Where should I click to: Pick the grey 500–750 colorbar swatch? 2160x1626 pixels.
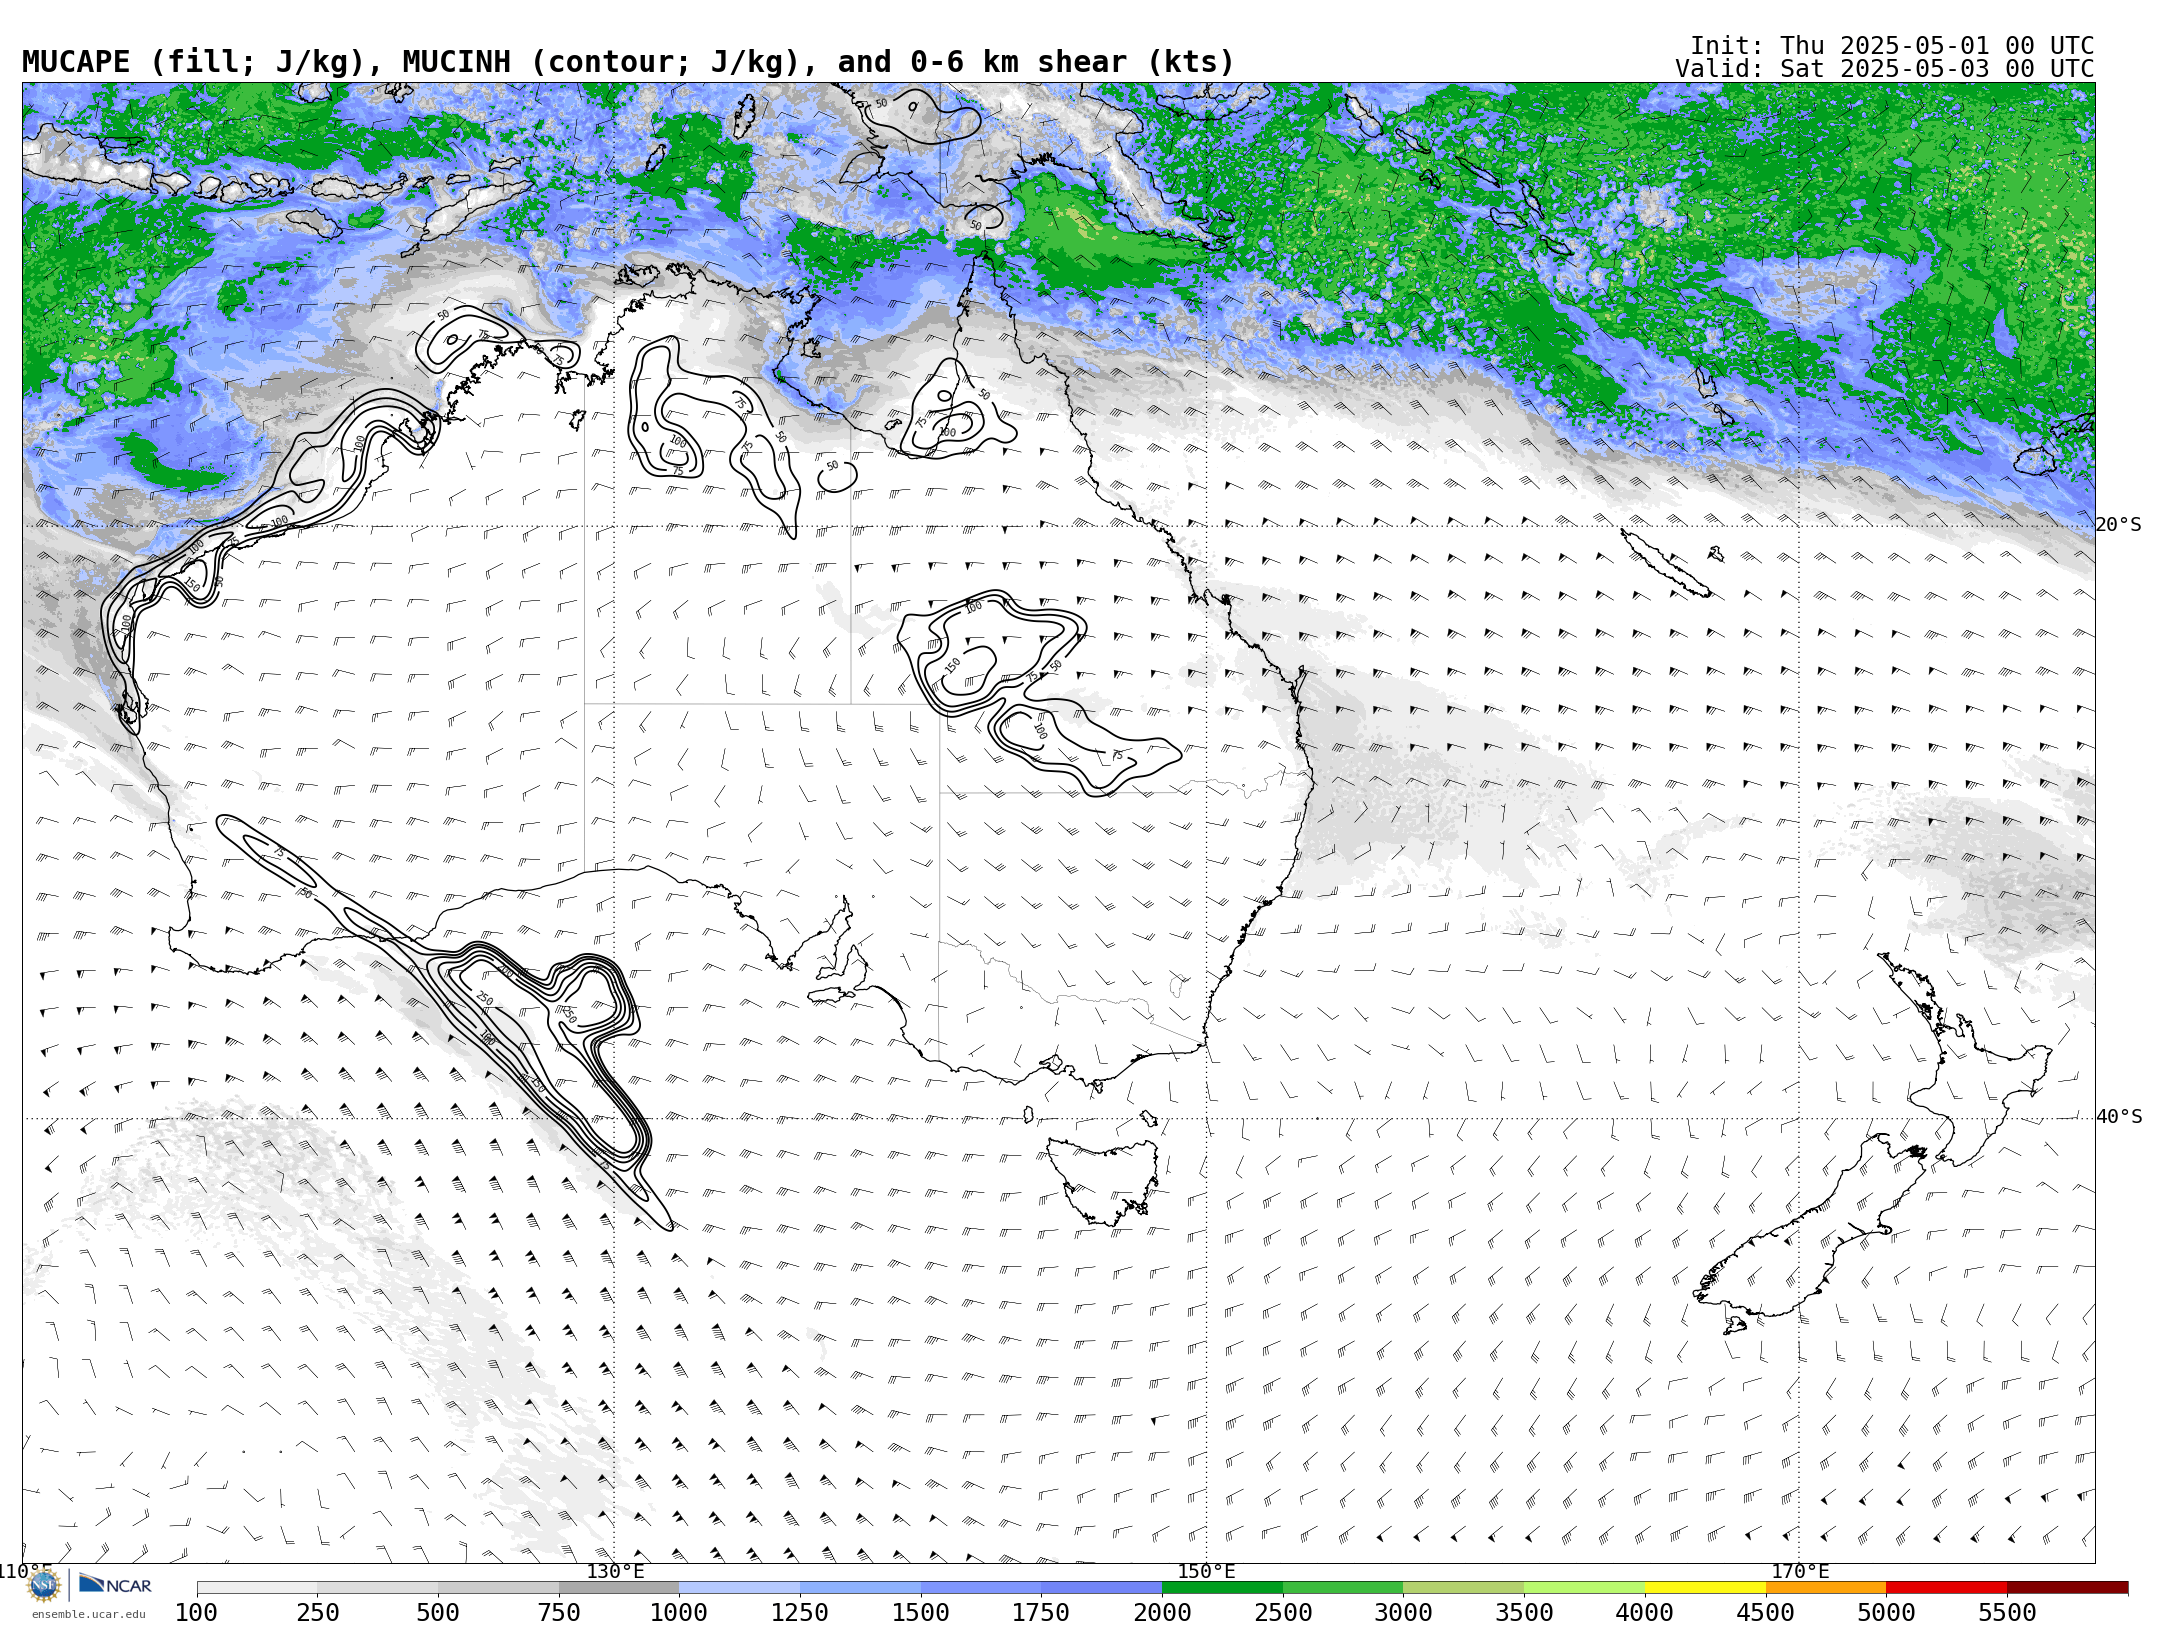[x=498, y=1588]
